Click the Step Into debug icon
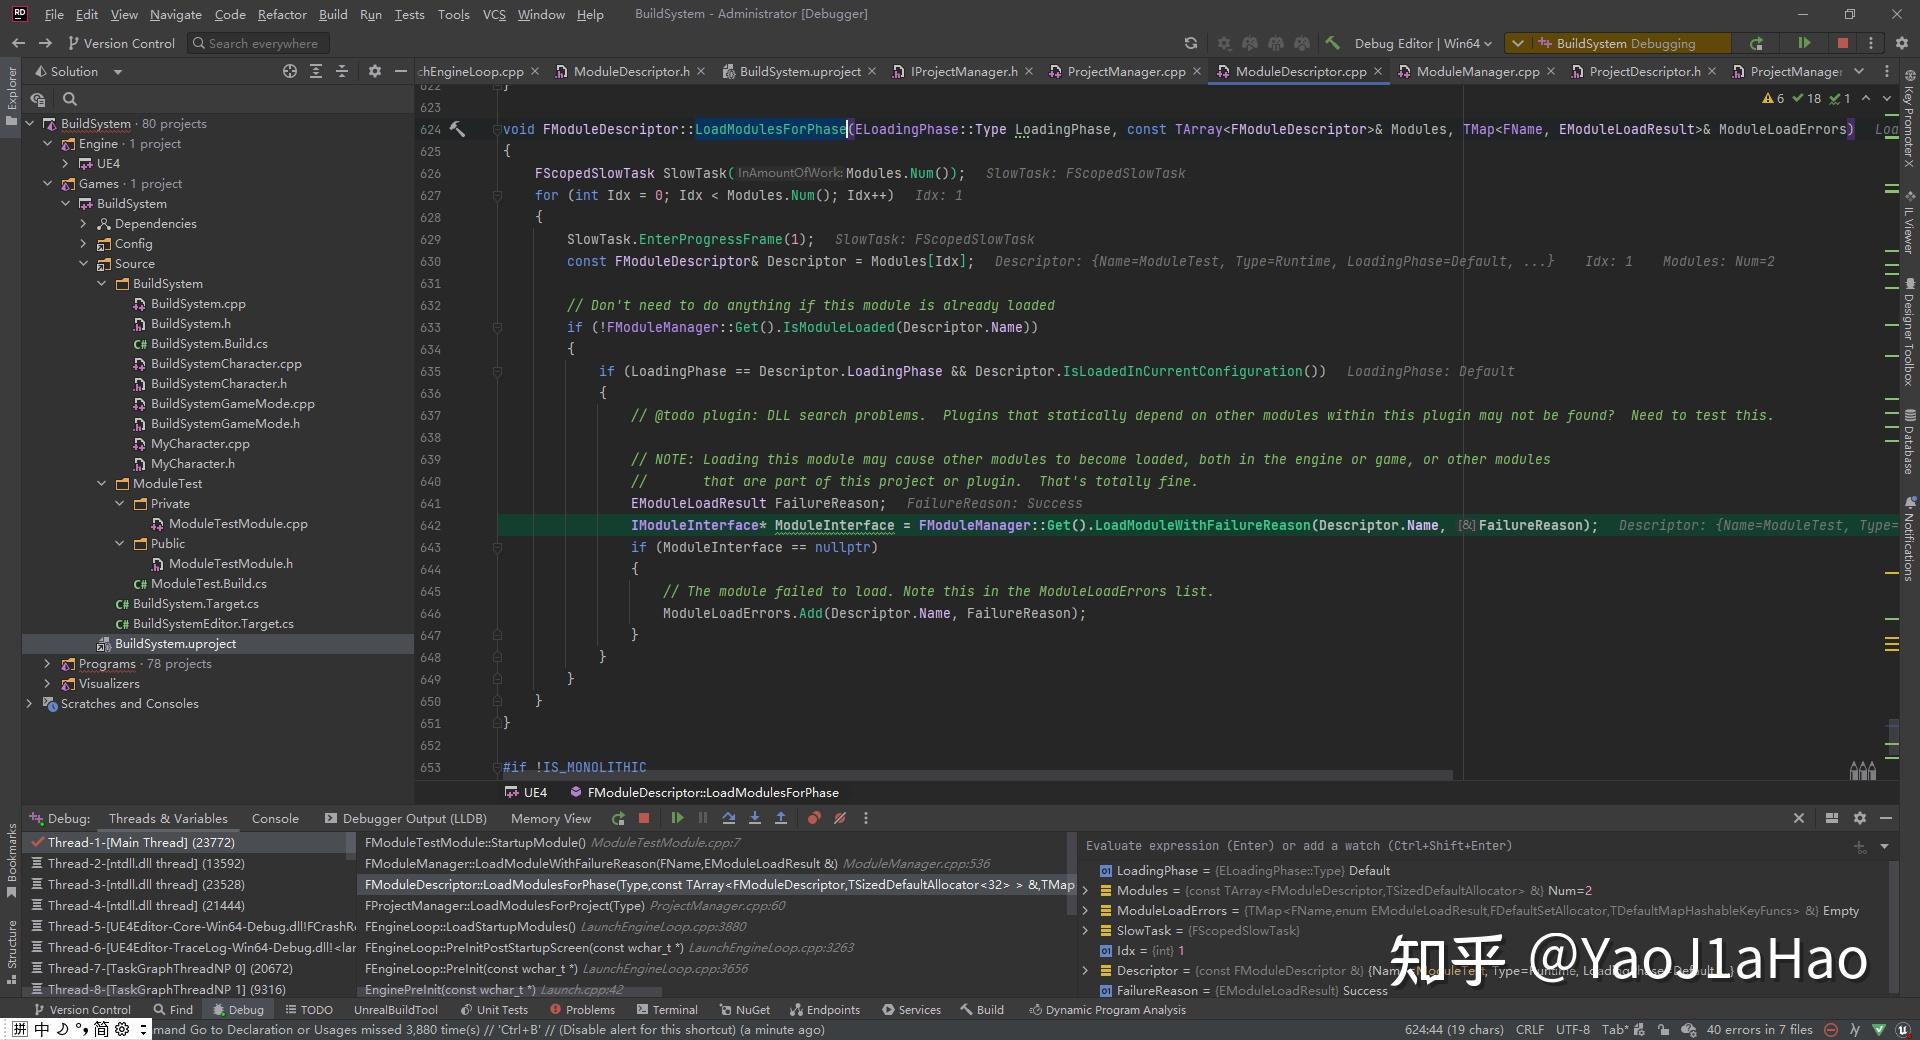Screen dimensions: 1920x1040 pyautogui.click(x=755, y=818)
